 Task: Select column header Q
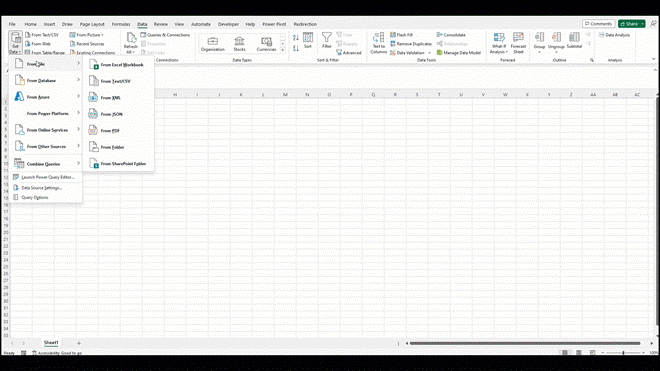point(373,95)
